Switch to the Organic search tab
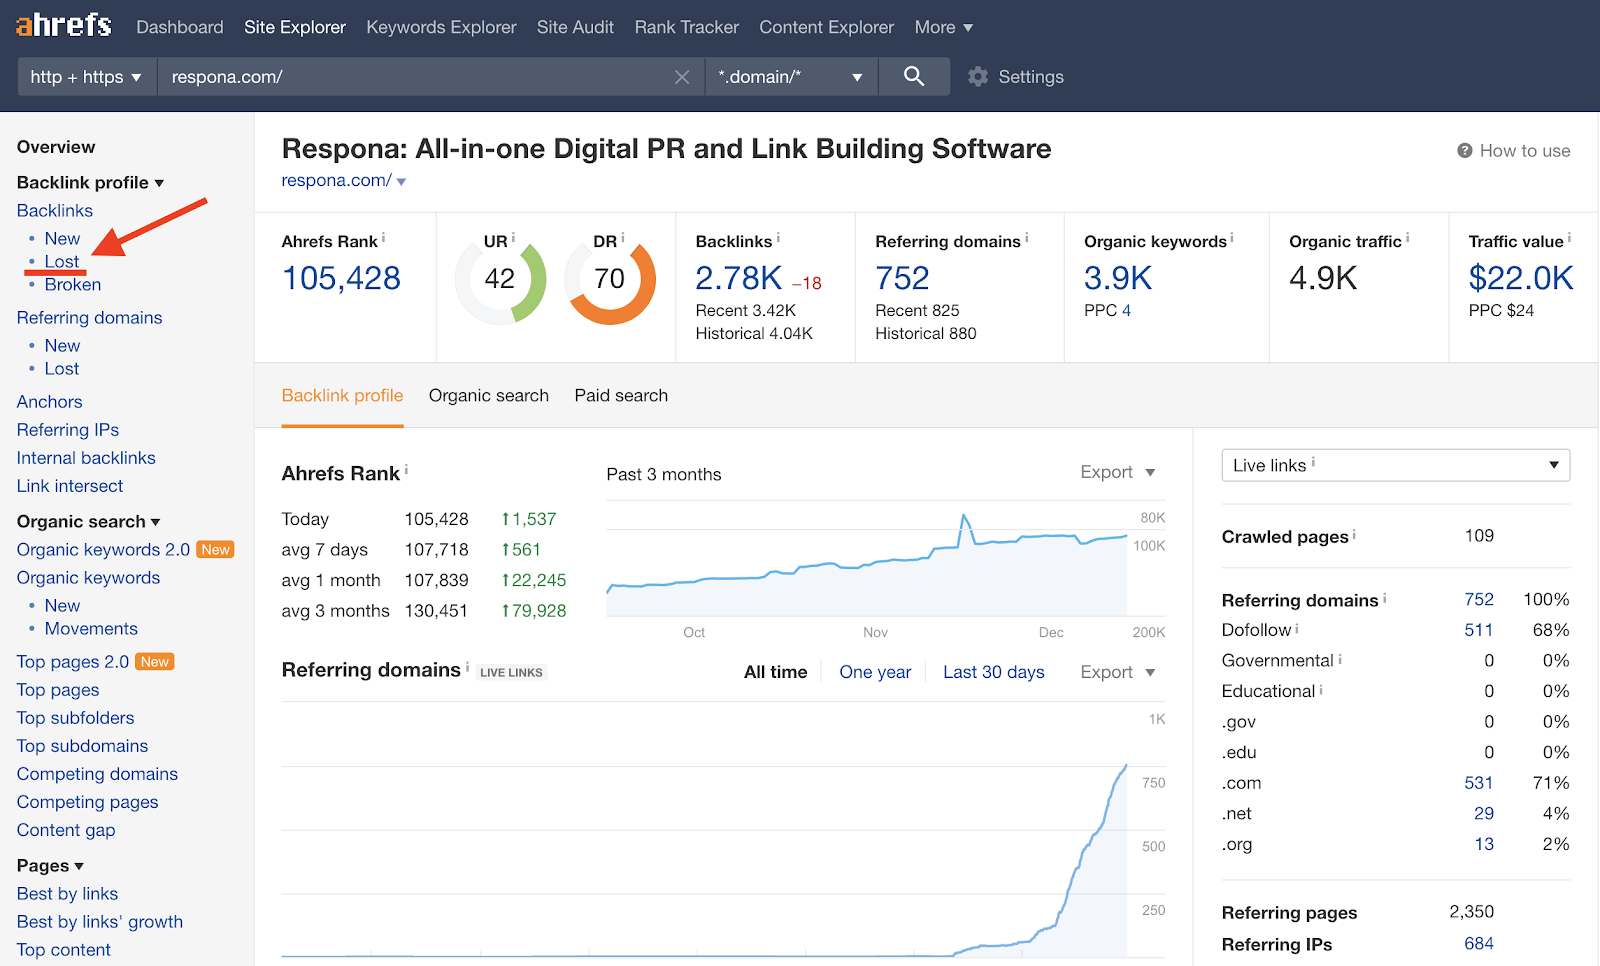Screen dimensions: 1600x966 [489, 396]
